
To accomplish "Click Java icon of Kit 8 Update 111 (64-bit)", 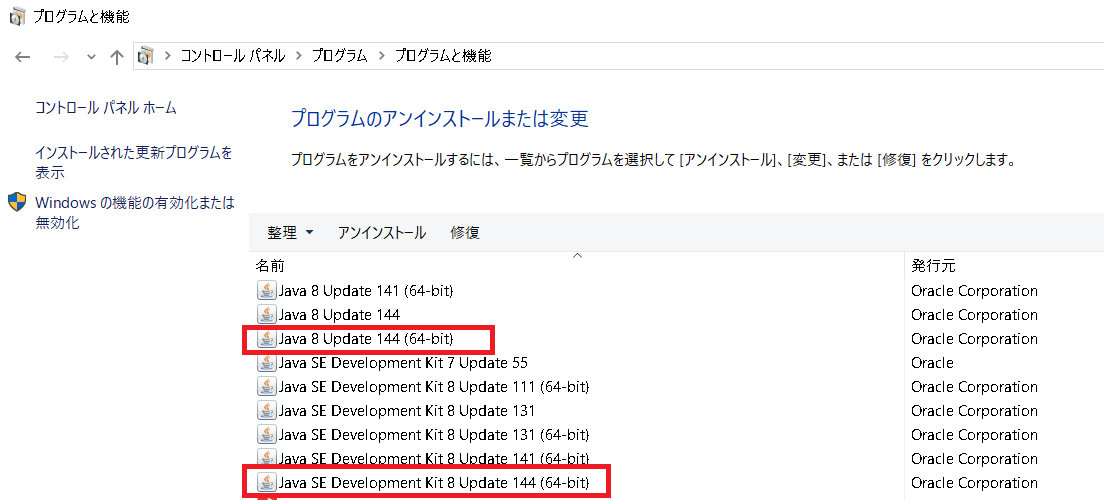I will click(x=266, y=387).
